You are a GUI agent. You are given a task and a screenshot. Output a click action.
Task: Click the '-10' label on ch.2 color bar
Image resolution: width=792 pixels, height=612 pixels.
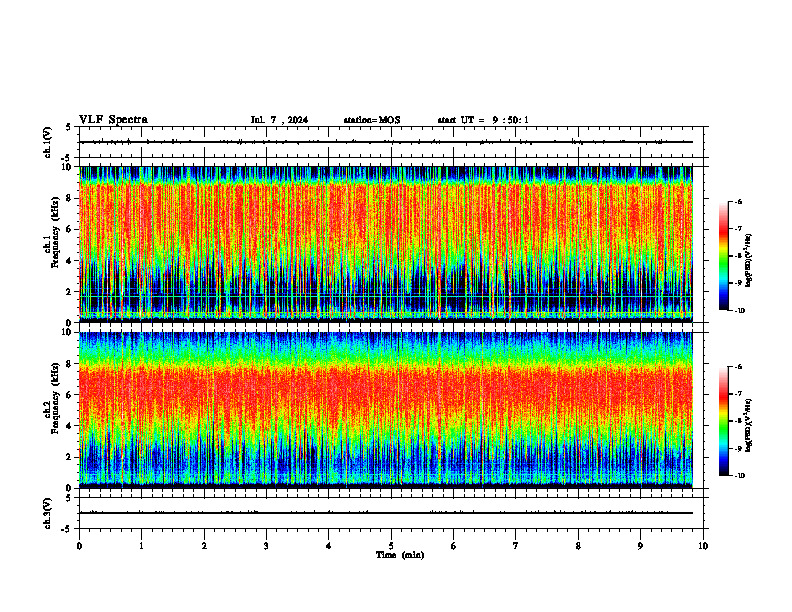point(739,476)
